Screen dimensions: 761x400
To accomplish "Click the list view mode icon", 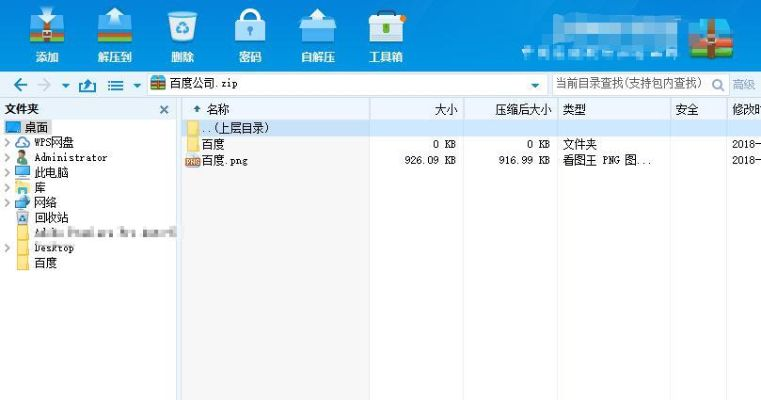I will [116, 86].
